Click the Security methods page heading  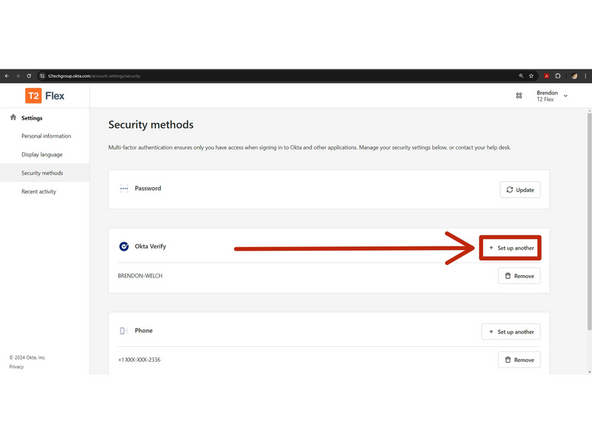click(151, 125)
